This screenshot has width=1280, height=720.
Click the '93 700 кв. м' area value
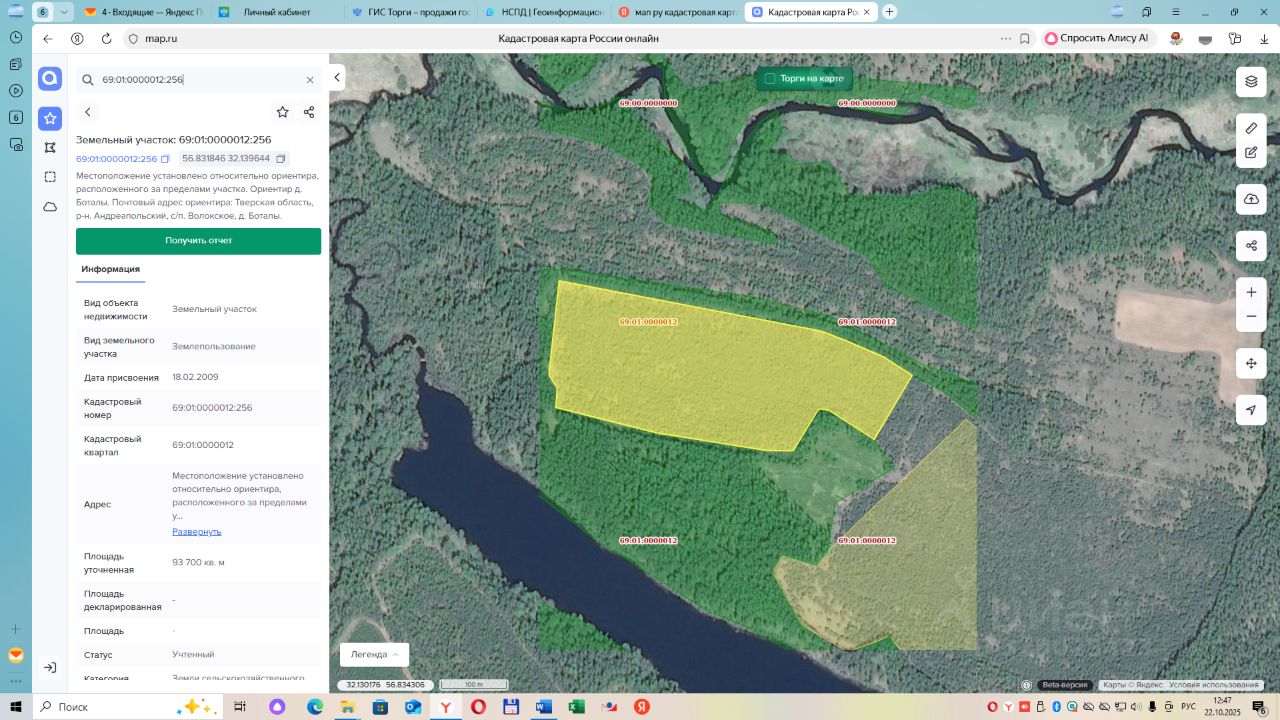coord(198,562)
